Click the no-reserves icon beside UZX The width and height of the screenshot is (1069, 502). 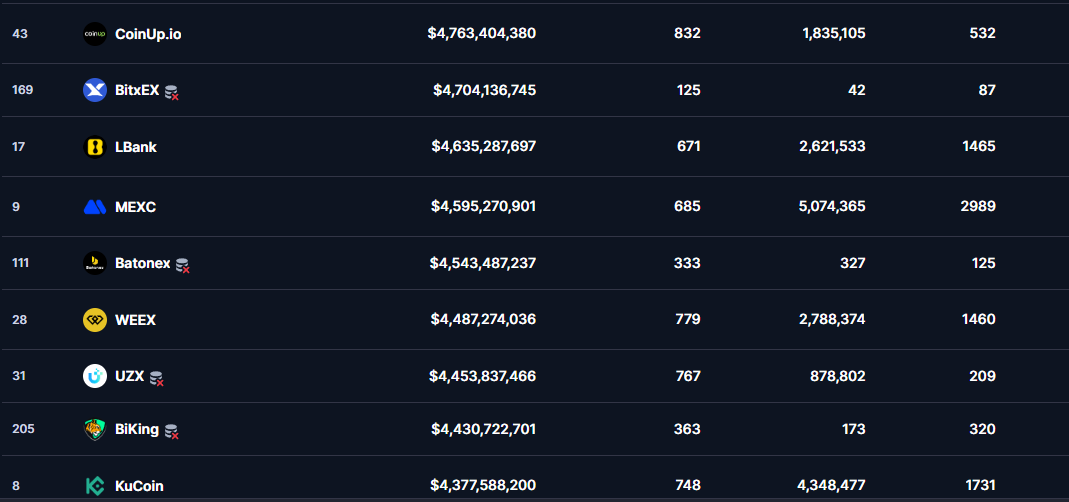157,378
